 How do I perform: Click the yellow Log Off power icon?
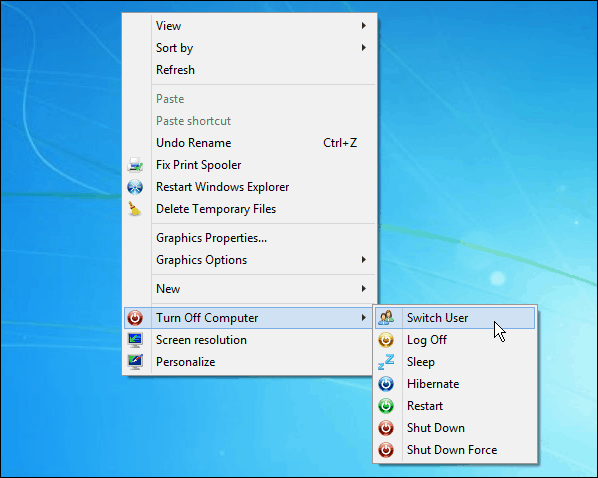click(x=386, y=340)
